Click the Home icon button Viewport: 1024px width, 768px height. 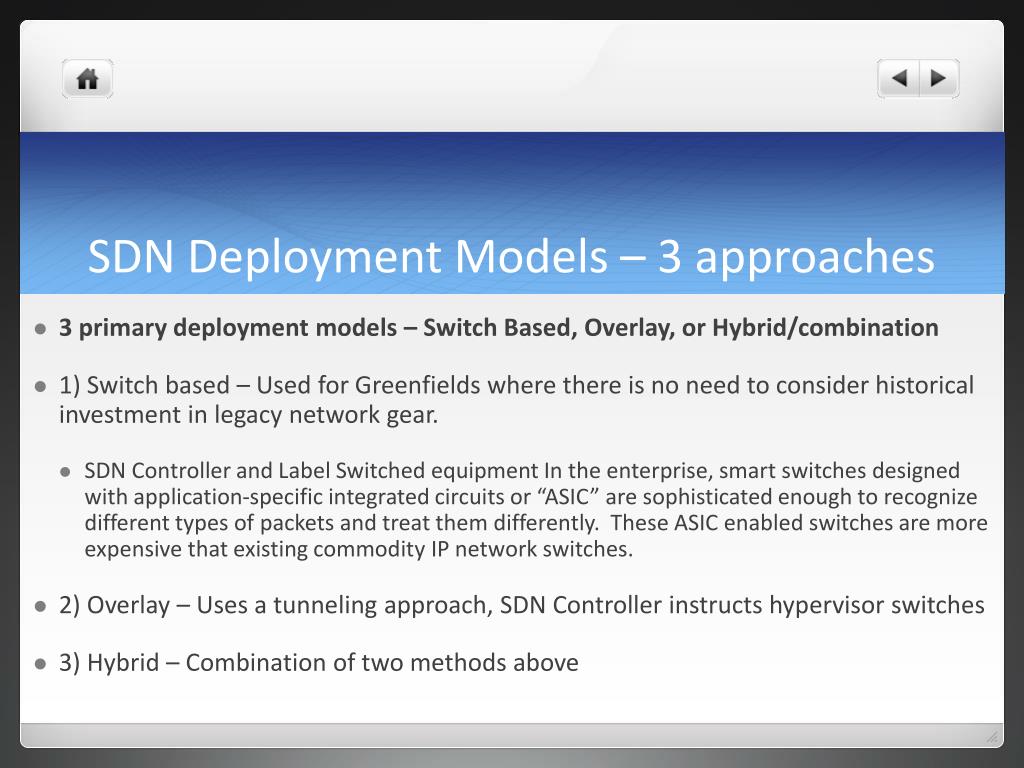click(x=88, y=79)
